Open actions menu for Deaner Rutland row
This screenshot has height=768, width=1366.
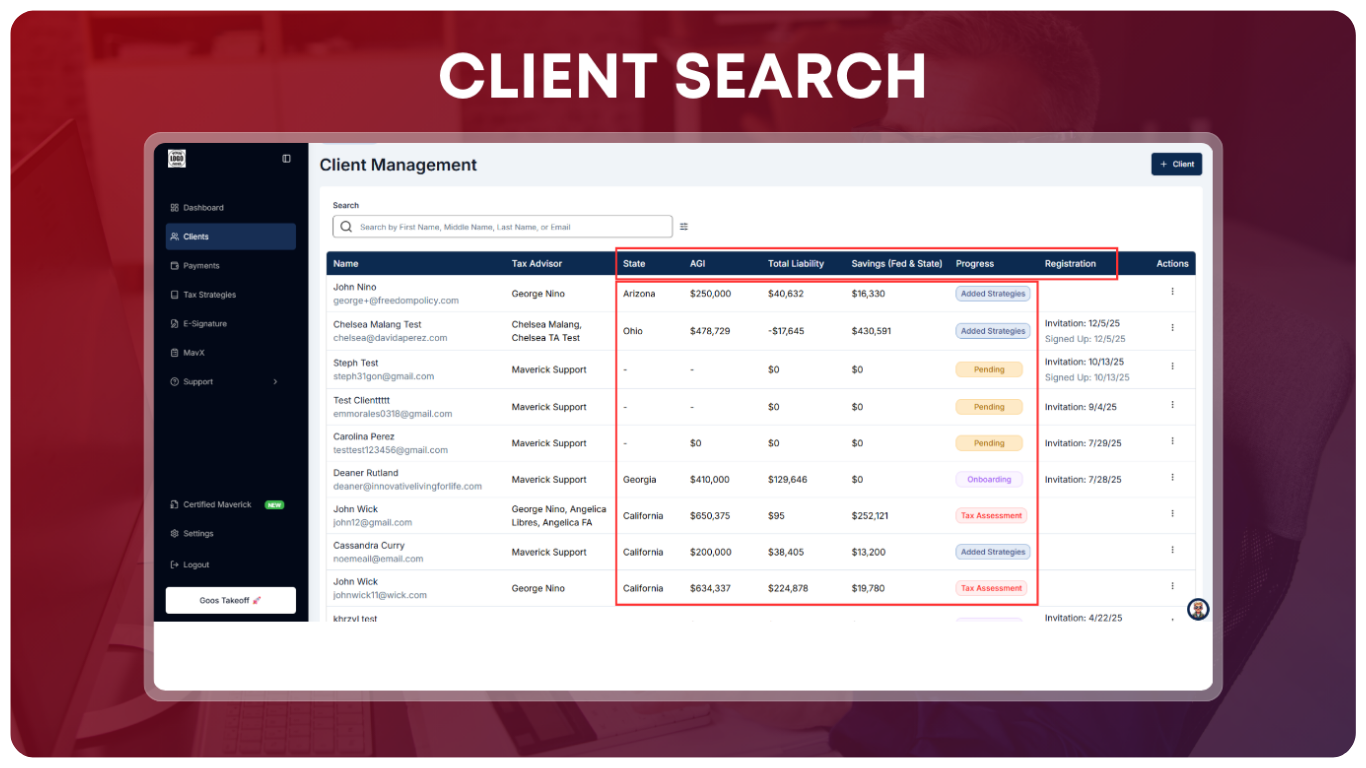pos(1172,478)
